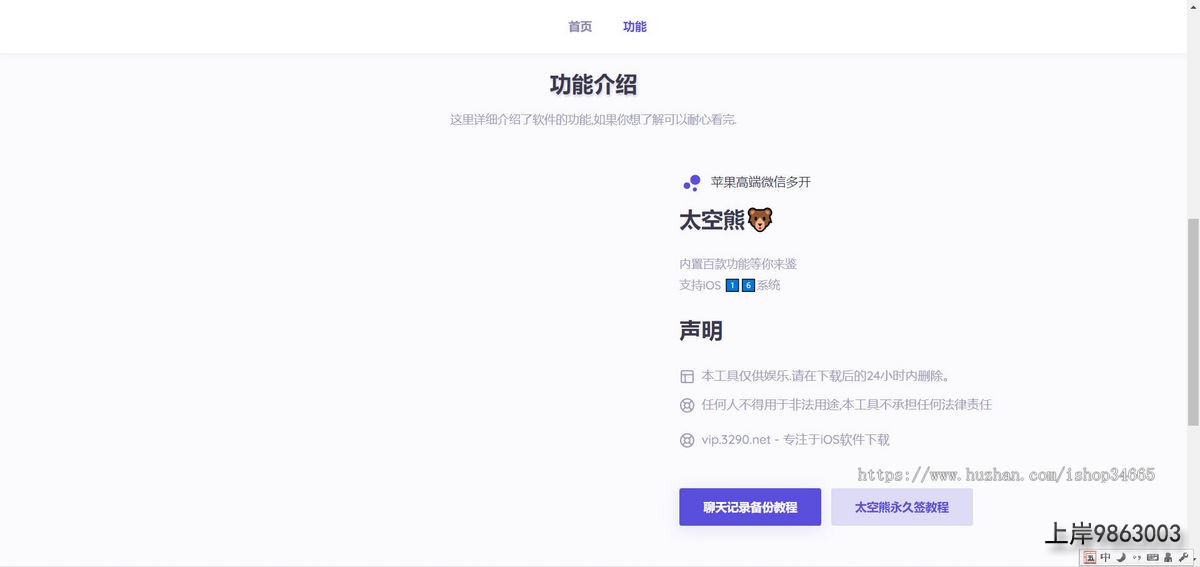Open IME settings wrench icon

(x=1183, y=557)
